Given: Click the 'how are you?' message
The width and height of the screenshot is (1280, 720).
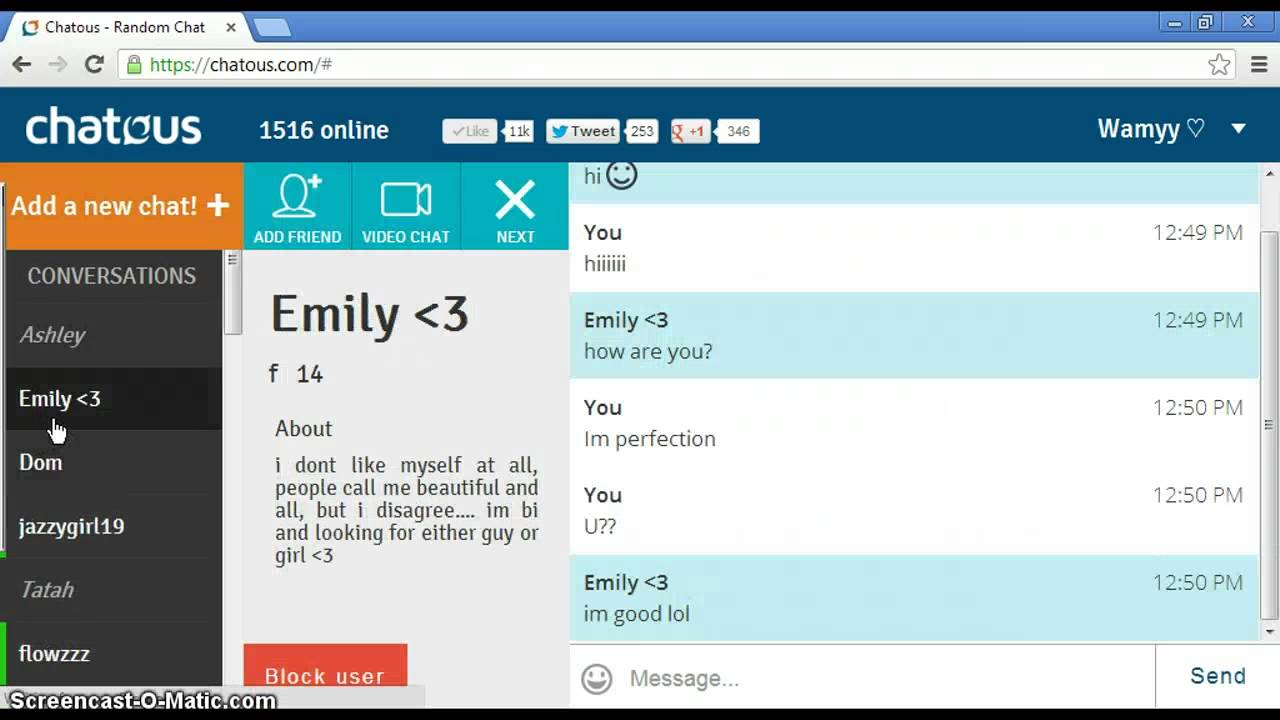Looking at the screenshot, I should point(648,352).
